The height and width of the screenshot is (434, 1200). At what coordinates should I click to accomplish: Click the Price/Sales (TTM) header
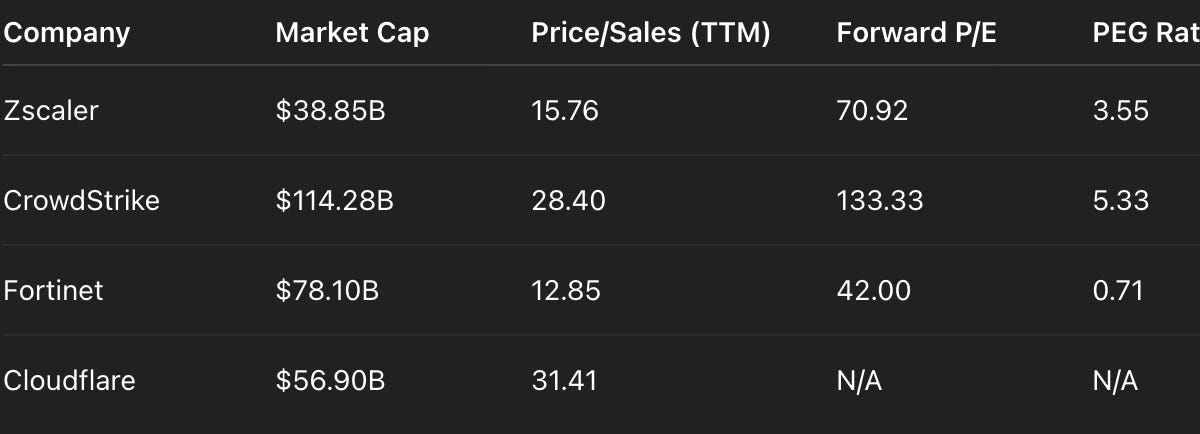(651, 33)
